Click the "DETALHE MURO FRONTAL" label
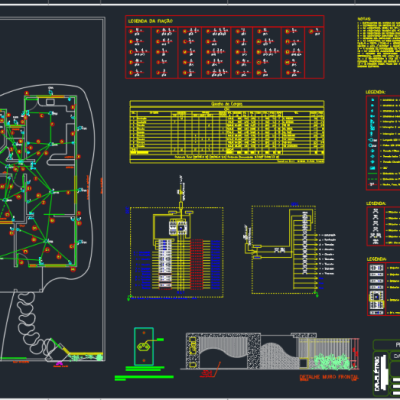The height and width of the screenshot is (400, 400). click(329, 377)
